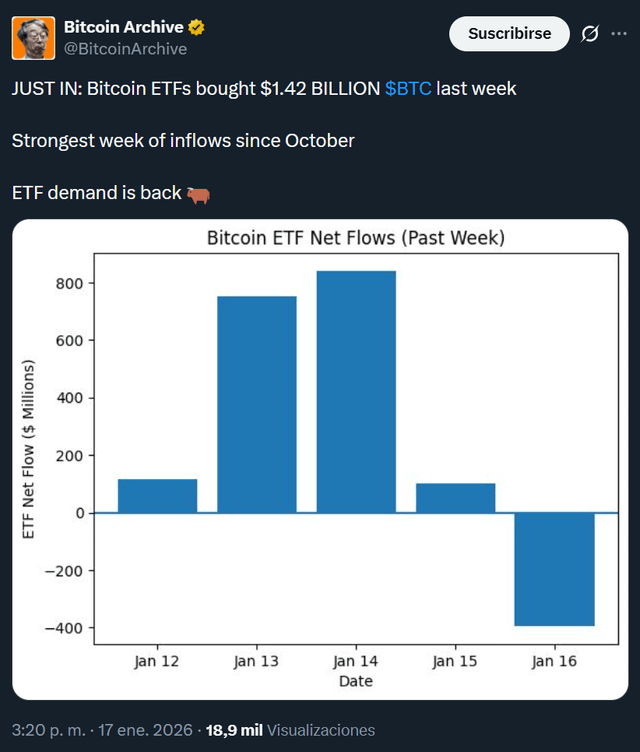This screenshot has height=752, width=640.
Task: Click the x-axis label Date
Action: click(355, 681)
